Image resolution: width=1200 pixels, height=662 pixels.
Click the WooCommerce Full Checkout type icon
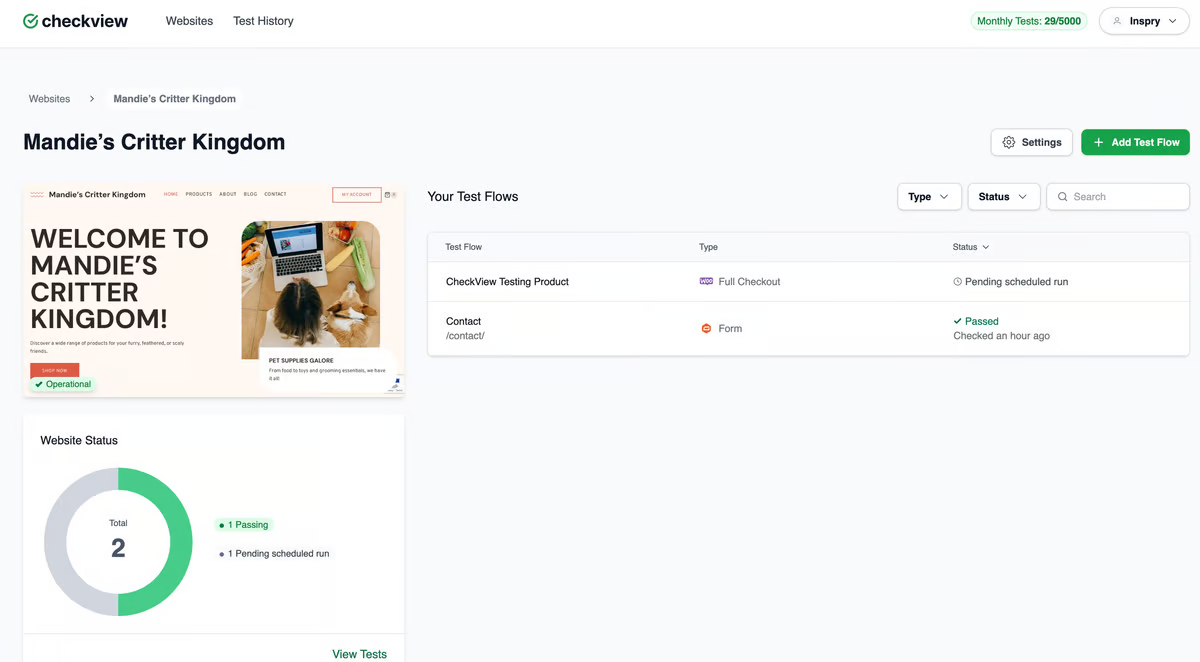(708, 281)
